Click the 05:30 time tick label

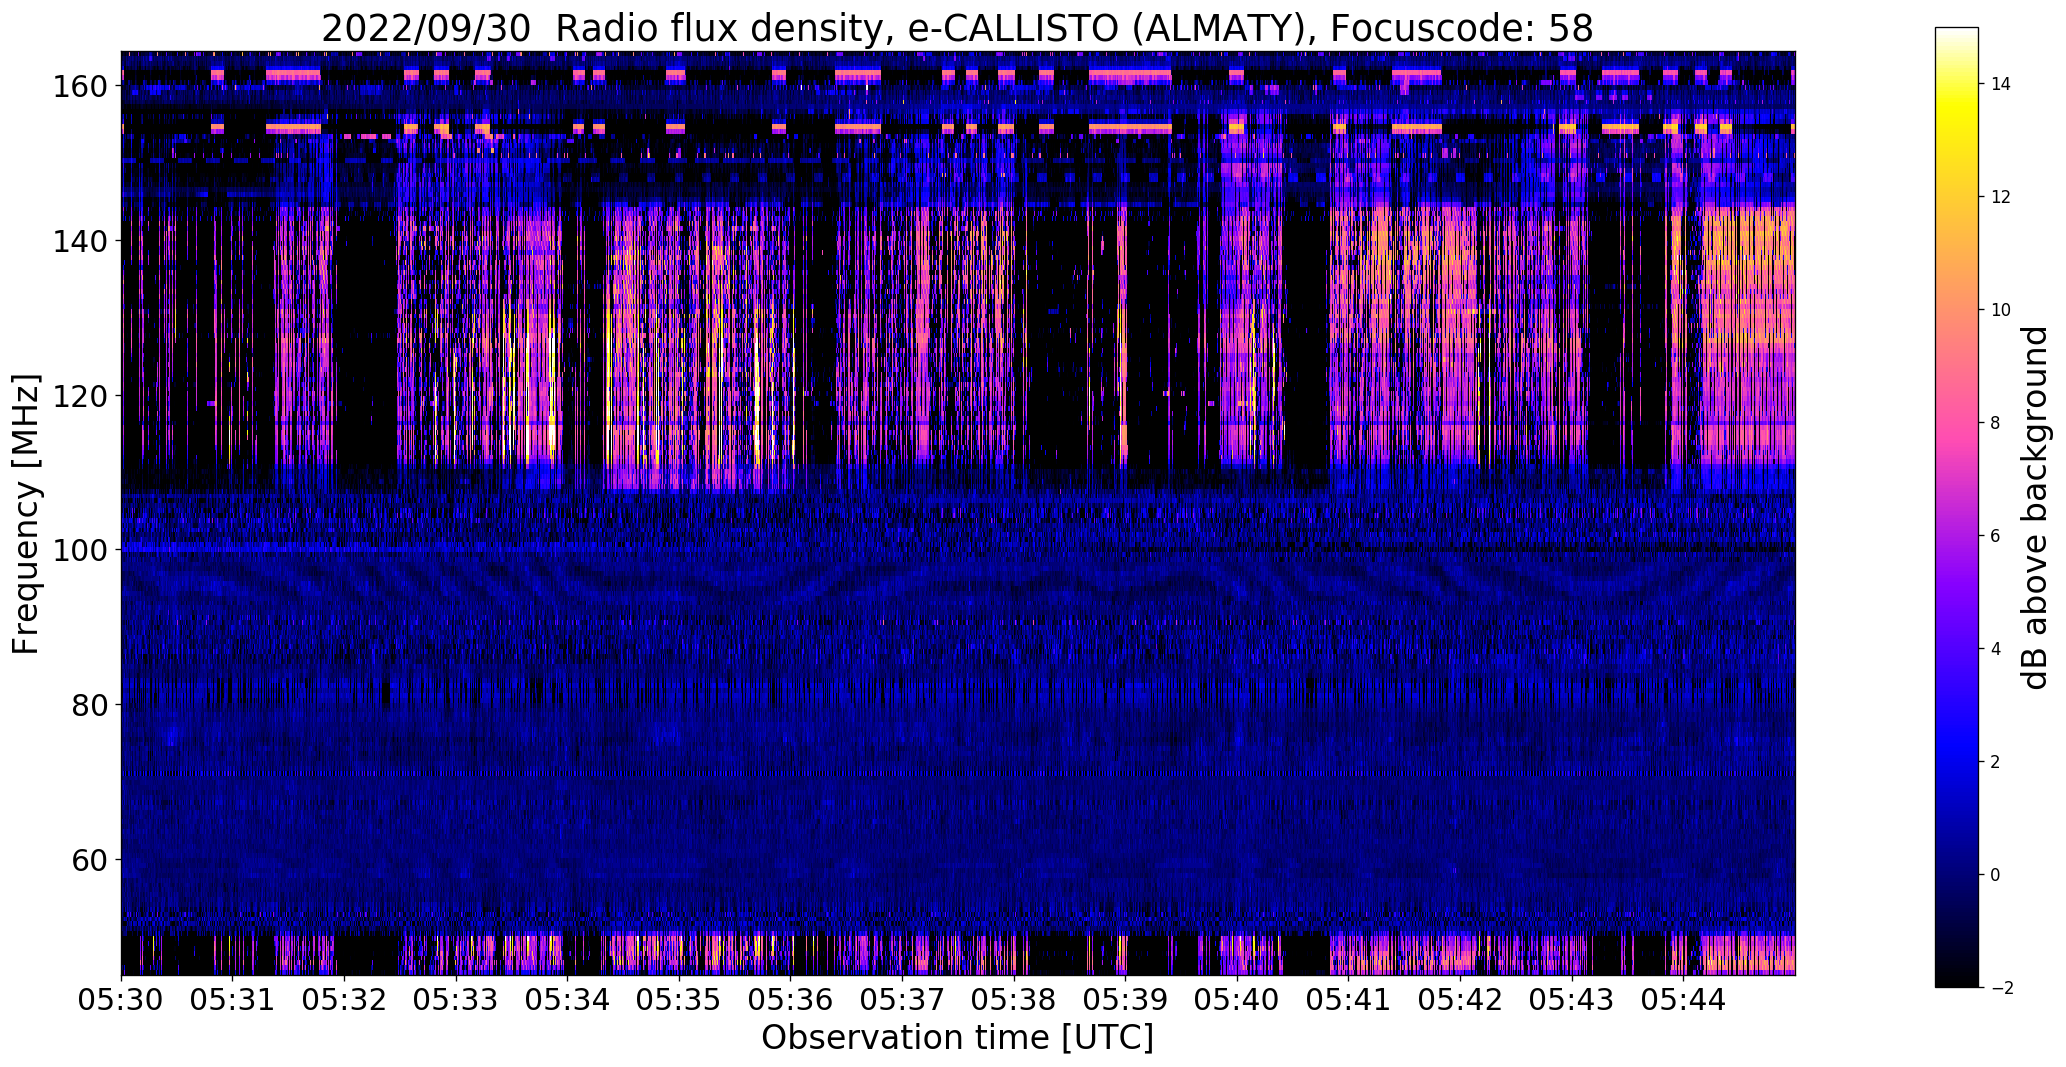[121, 1000]
